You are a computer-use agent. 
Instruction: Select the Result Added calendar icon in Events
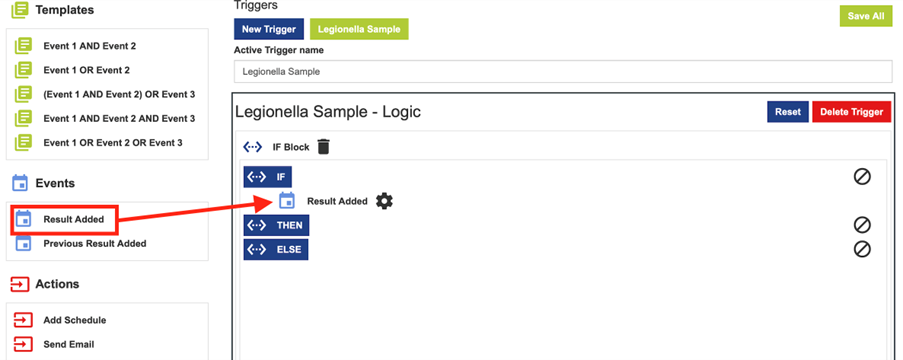tap(23, 219)
